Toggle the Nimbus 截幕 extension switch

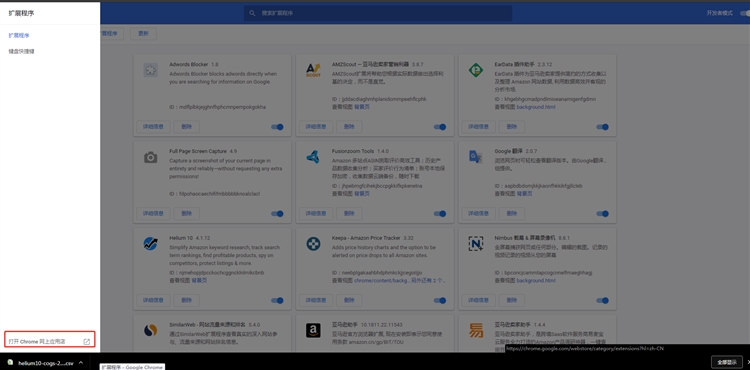pyautogui.click(x=603, y=301)
